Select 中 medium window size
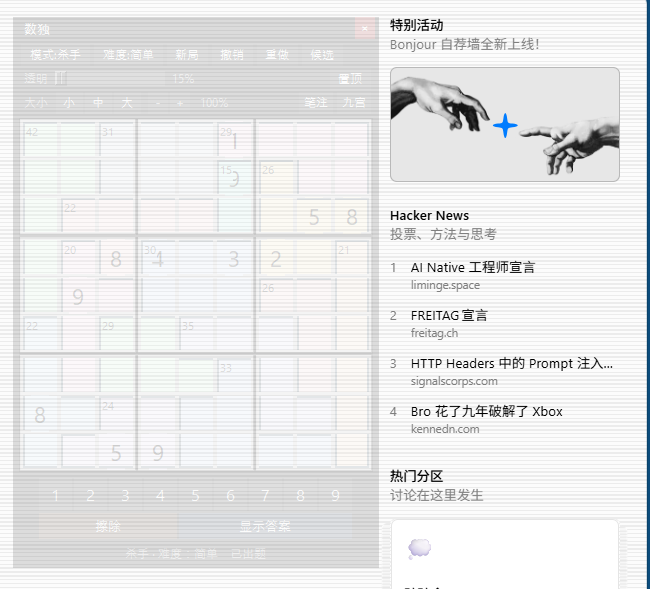The height and width of the screenshot is (589, 650). pos(98,102)
